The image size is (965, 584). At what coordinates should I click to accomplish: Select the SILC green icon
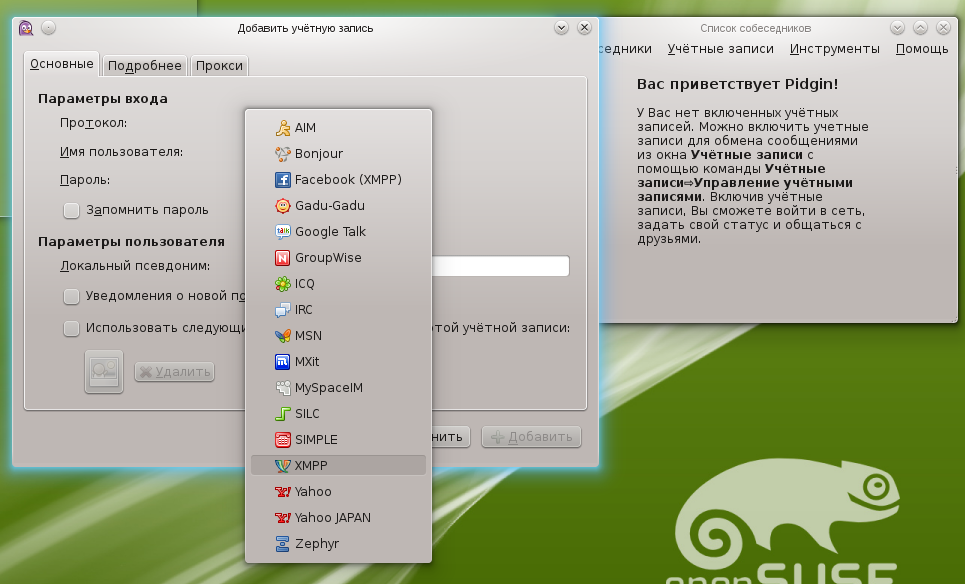pos(282,414)
